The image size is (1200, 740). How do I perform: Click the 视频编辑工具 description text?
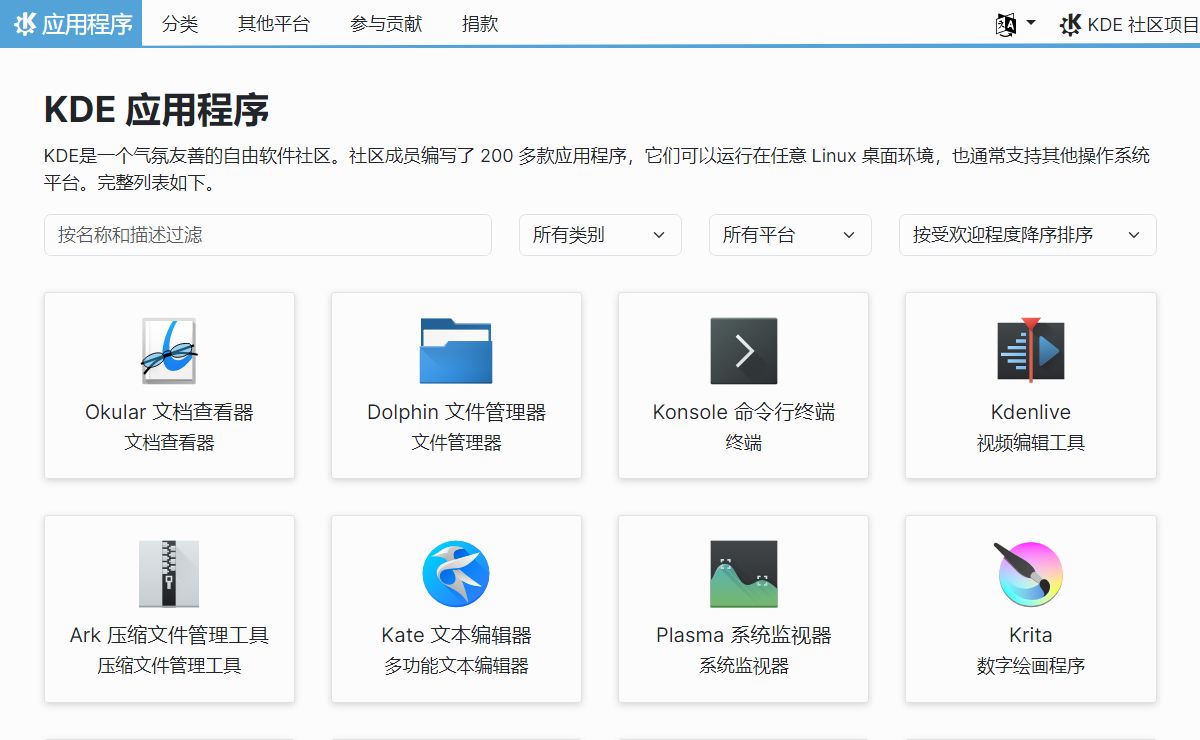coord(1030,443)
